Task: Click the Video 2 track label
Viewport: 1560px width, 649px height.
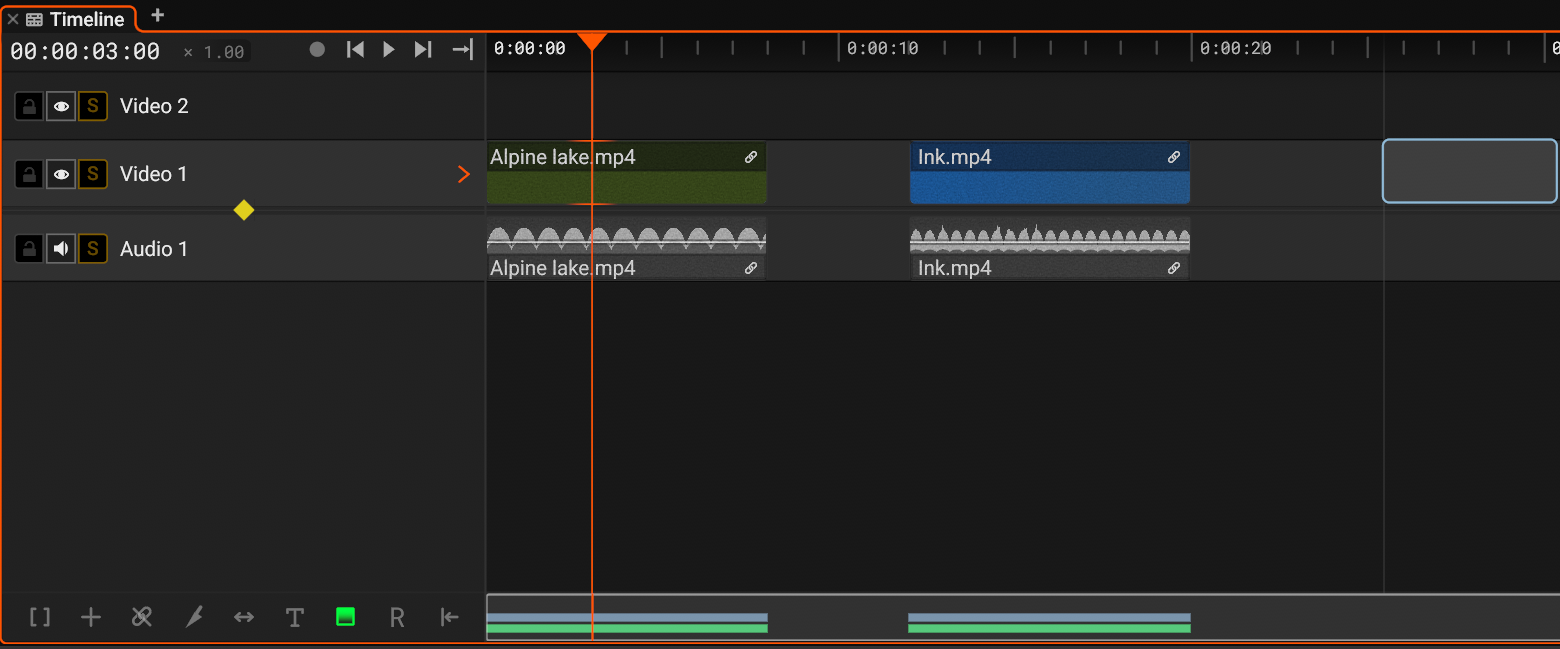Action: (154, 106)
